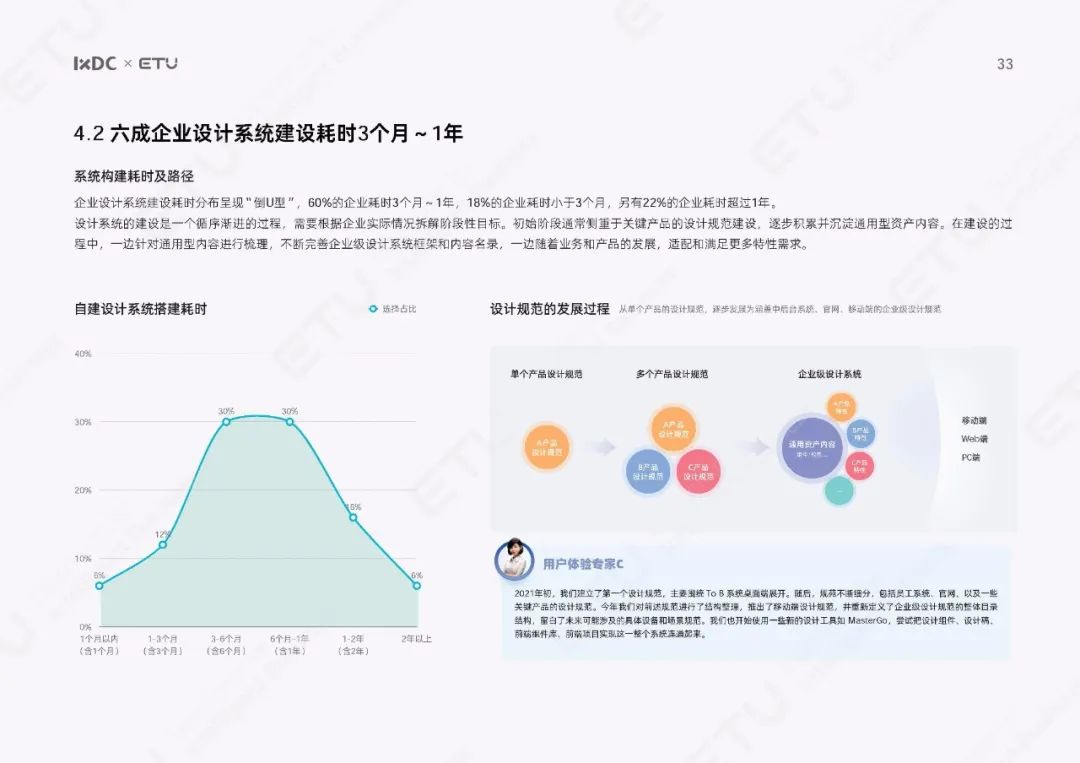Click the orange circle under 单个产品设计规范
Image resolution: width=1080 pixels, height=763 pixels.
pos(549,447)
